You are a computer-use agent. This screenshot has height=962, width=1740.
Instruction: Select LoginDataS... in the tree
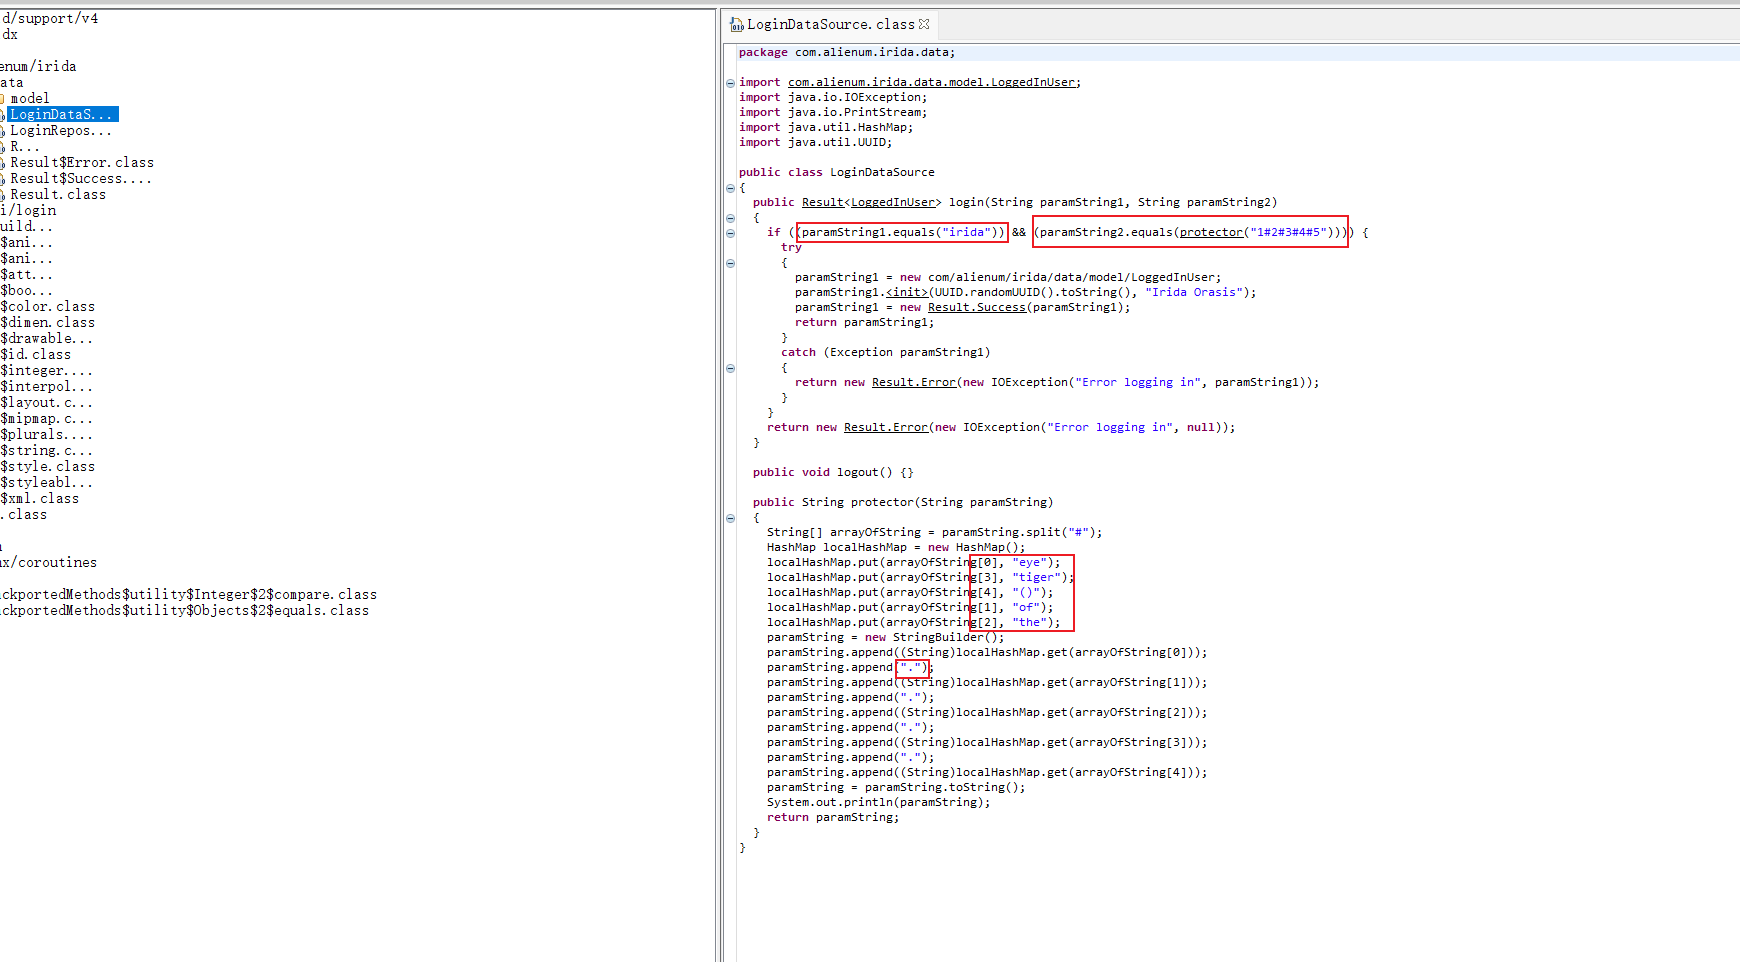coord(62,114)
